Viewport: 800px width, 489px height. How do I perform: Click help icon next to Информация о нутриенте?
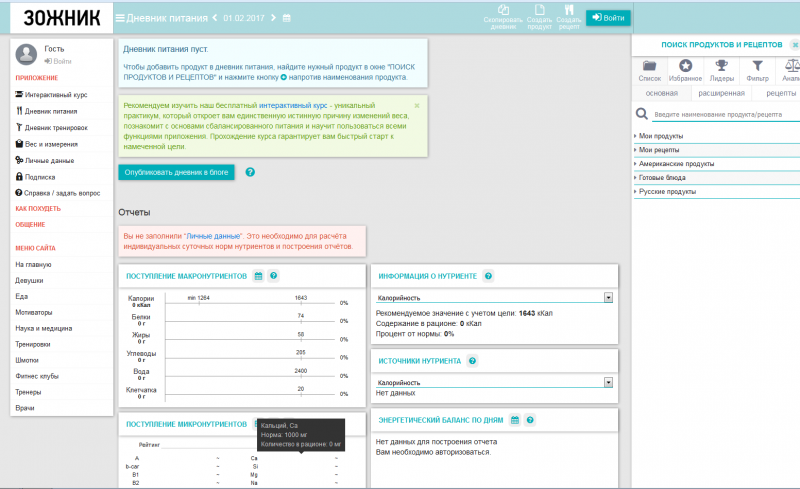488,276
